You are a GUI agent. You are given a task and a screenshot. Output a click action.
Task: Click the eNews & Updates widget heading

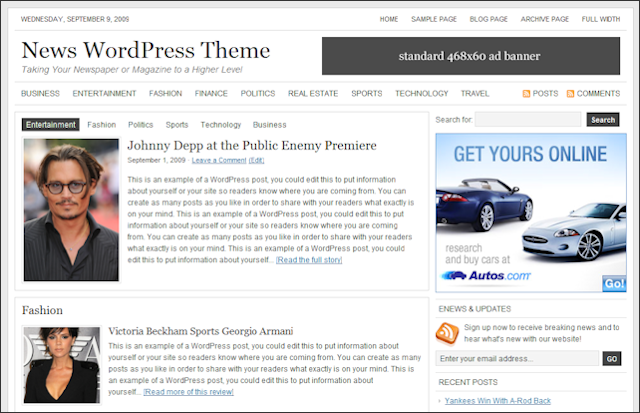point(475,309)
